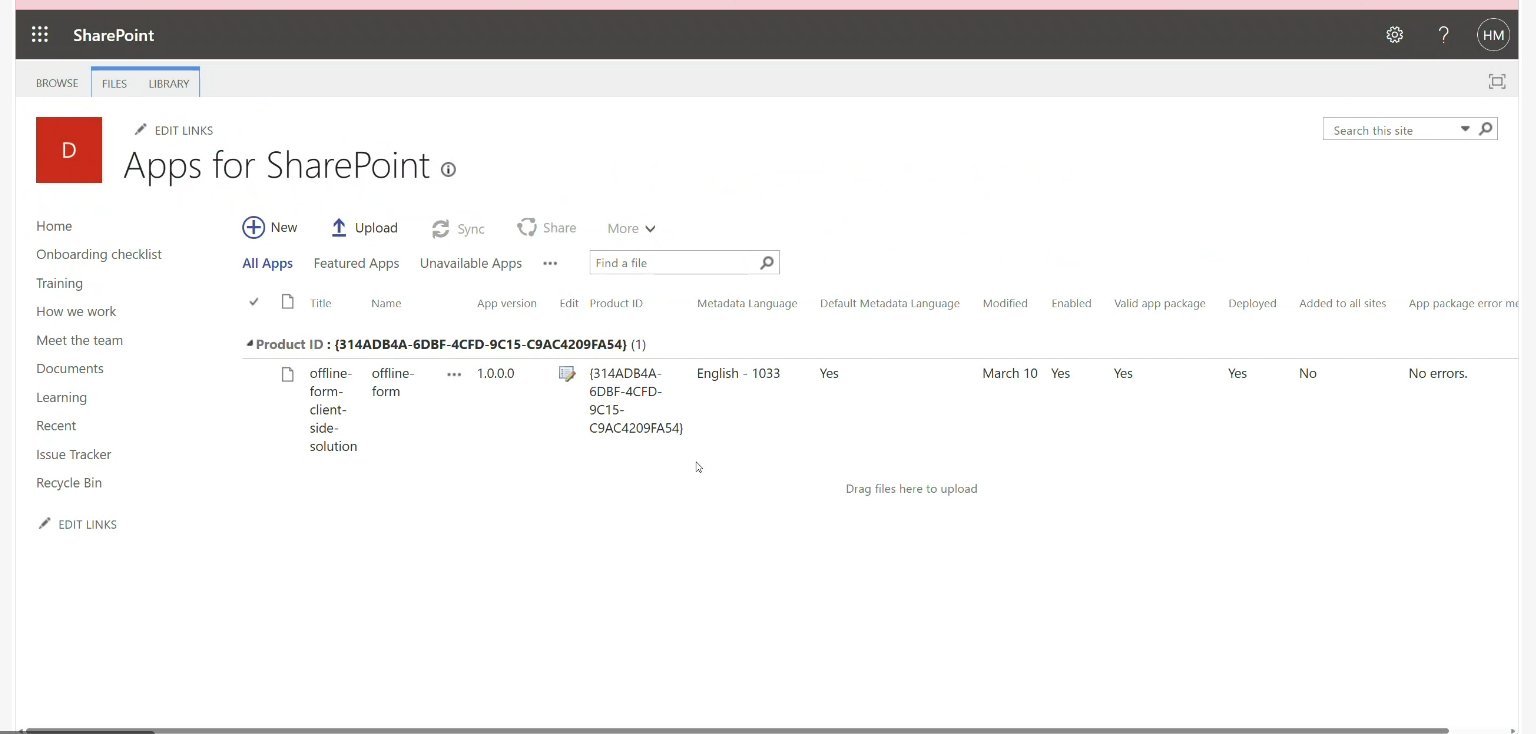Click the Upload arrow icon
This screenshot has width=1536, height=734.
click(x=339, y=228)
